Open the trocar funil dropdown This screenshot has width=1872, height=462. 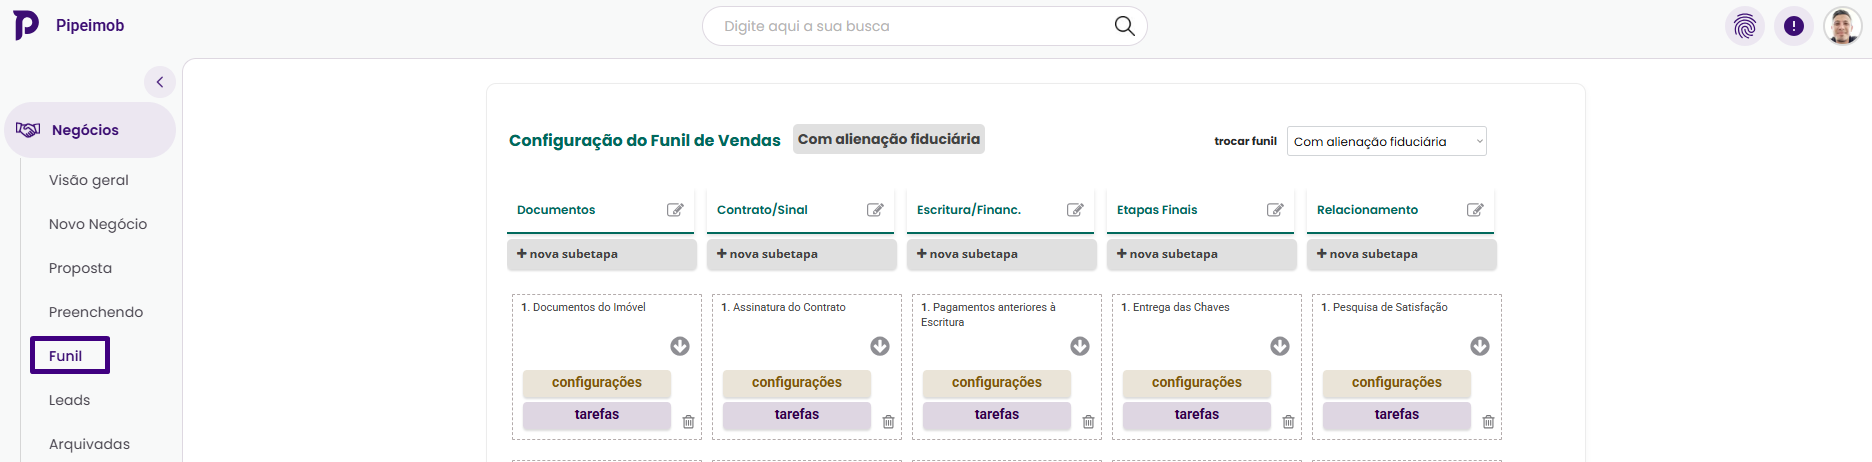click(1386, 142)
